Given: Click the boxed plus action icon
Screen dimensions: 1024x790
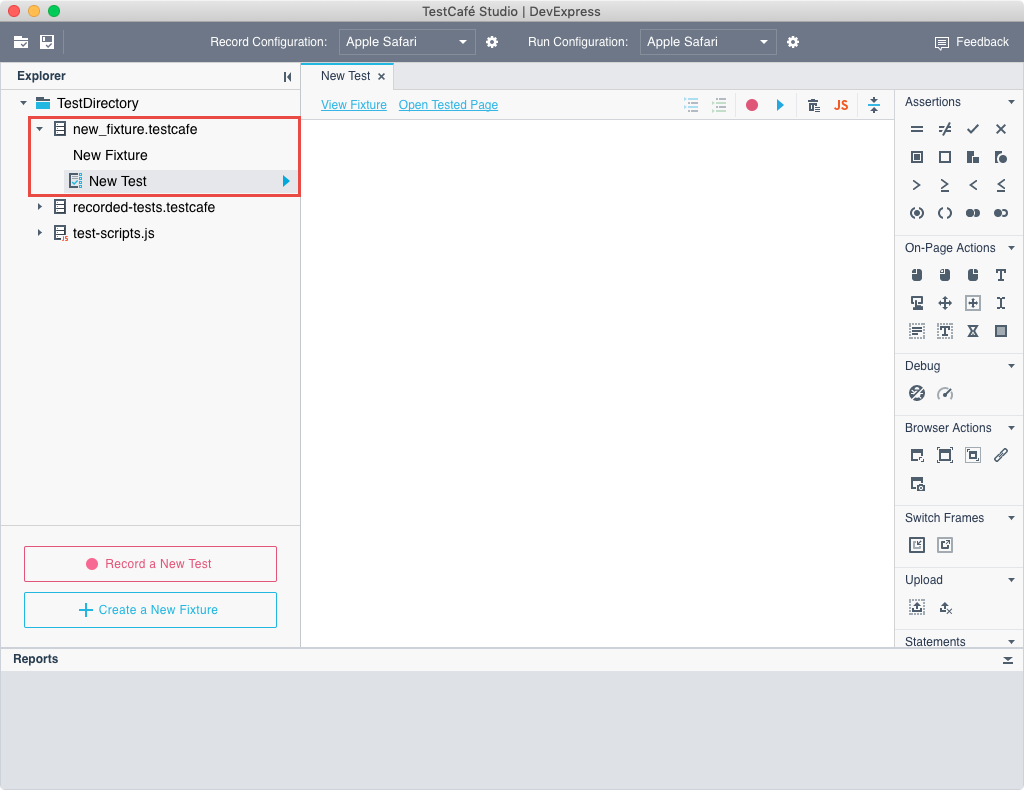Looking at the screenshot, I should (x=973, y=303).
